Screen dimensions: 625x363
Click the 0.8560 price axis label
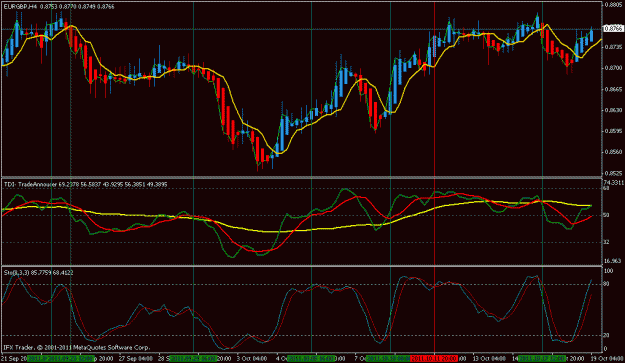[x=613, y=152]
